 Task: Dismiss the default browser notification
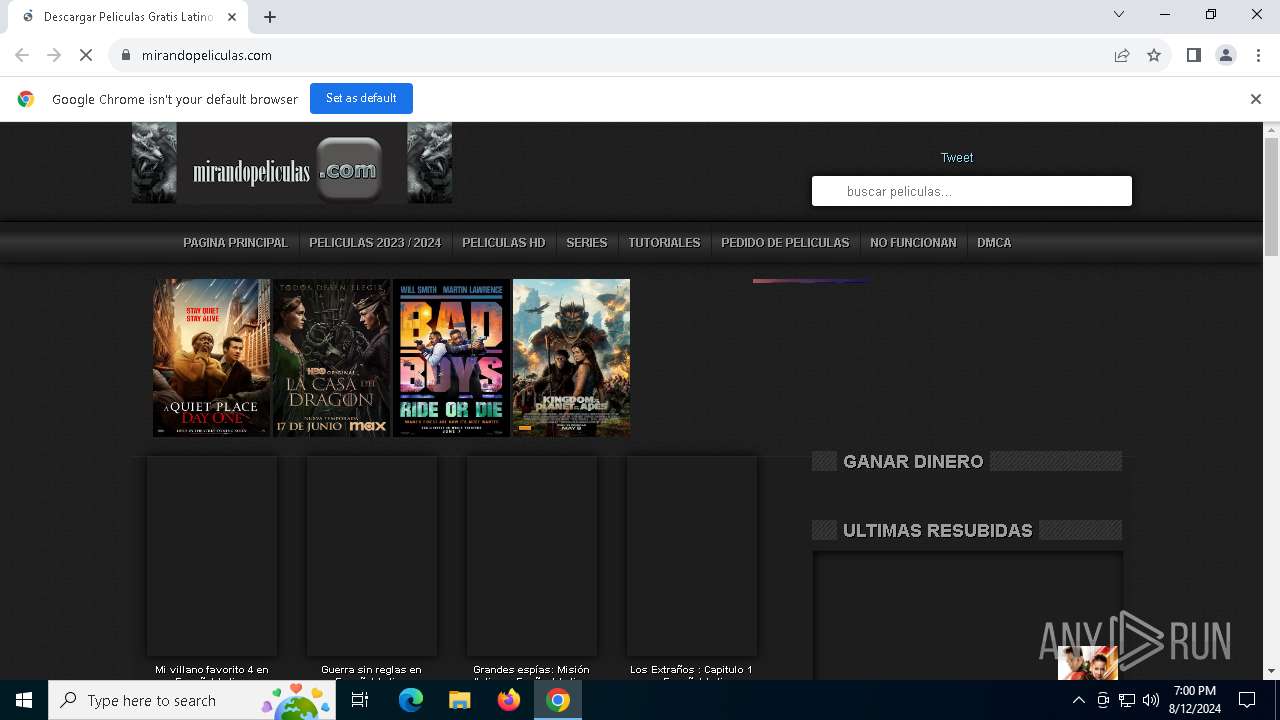(1256, 99)
